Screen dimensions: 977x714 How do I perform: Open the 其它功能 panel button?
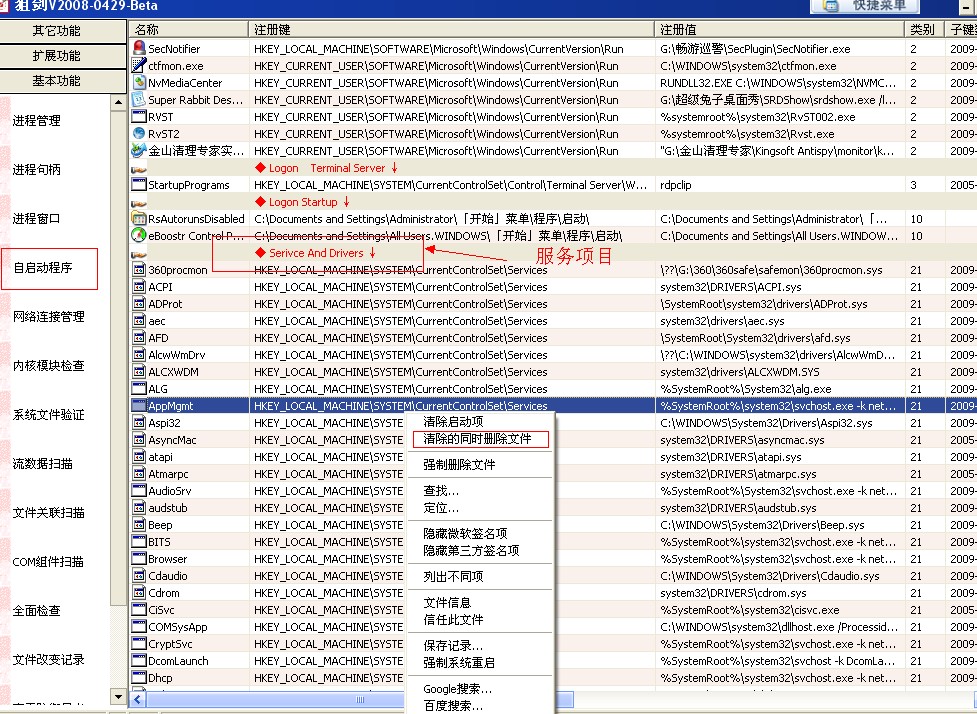point(63,31)
